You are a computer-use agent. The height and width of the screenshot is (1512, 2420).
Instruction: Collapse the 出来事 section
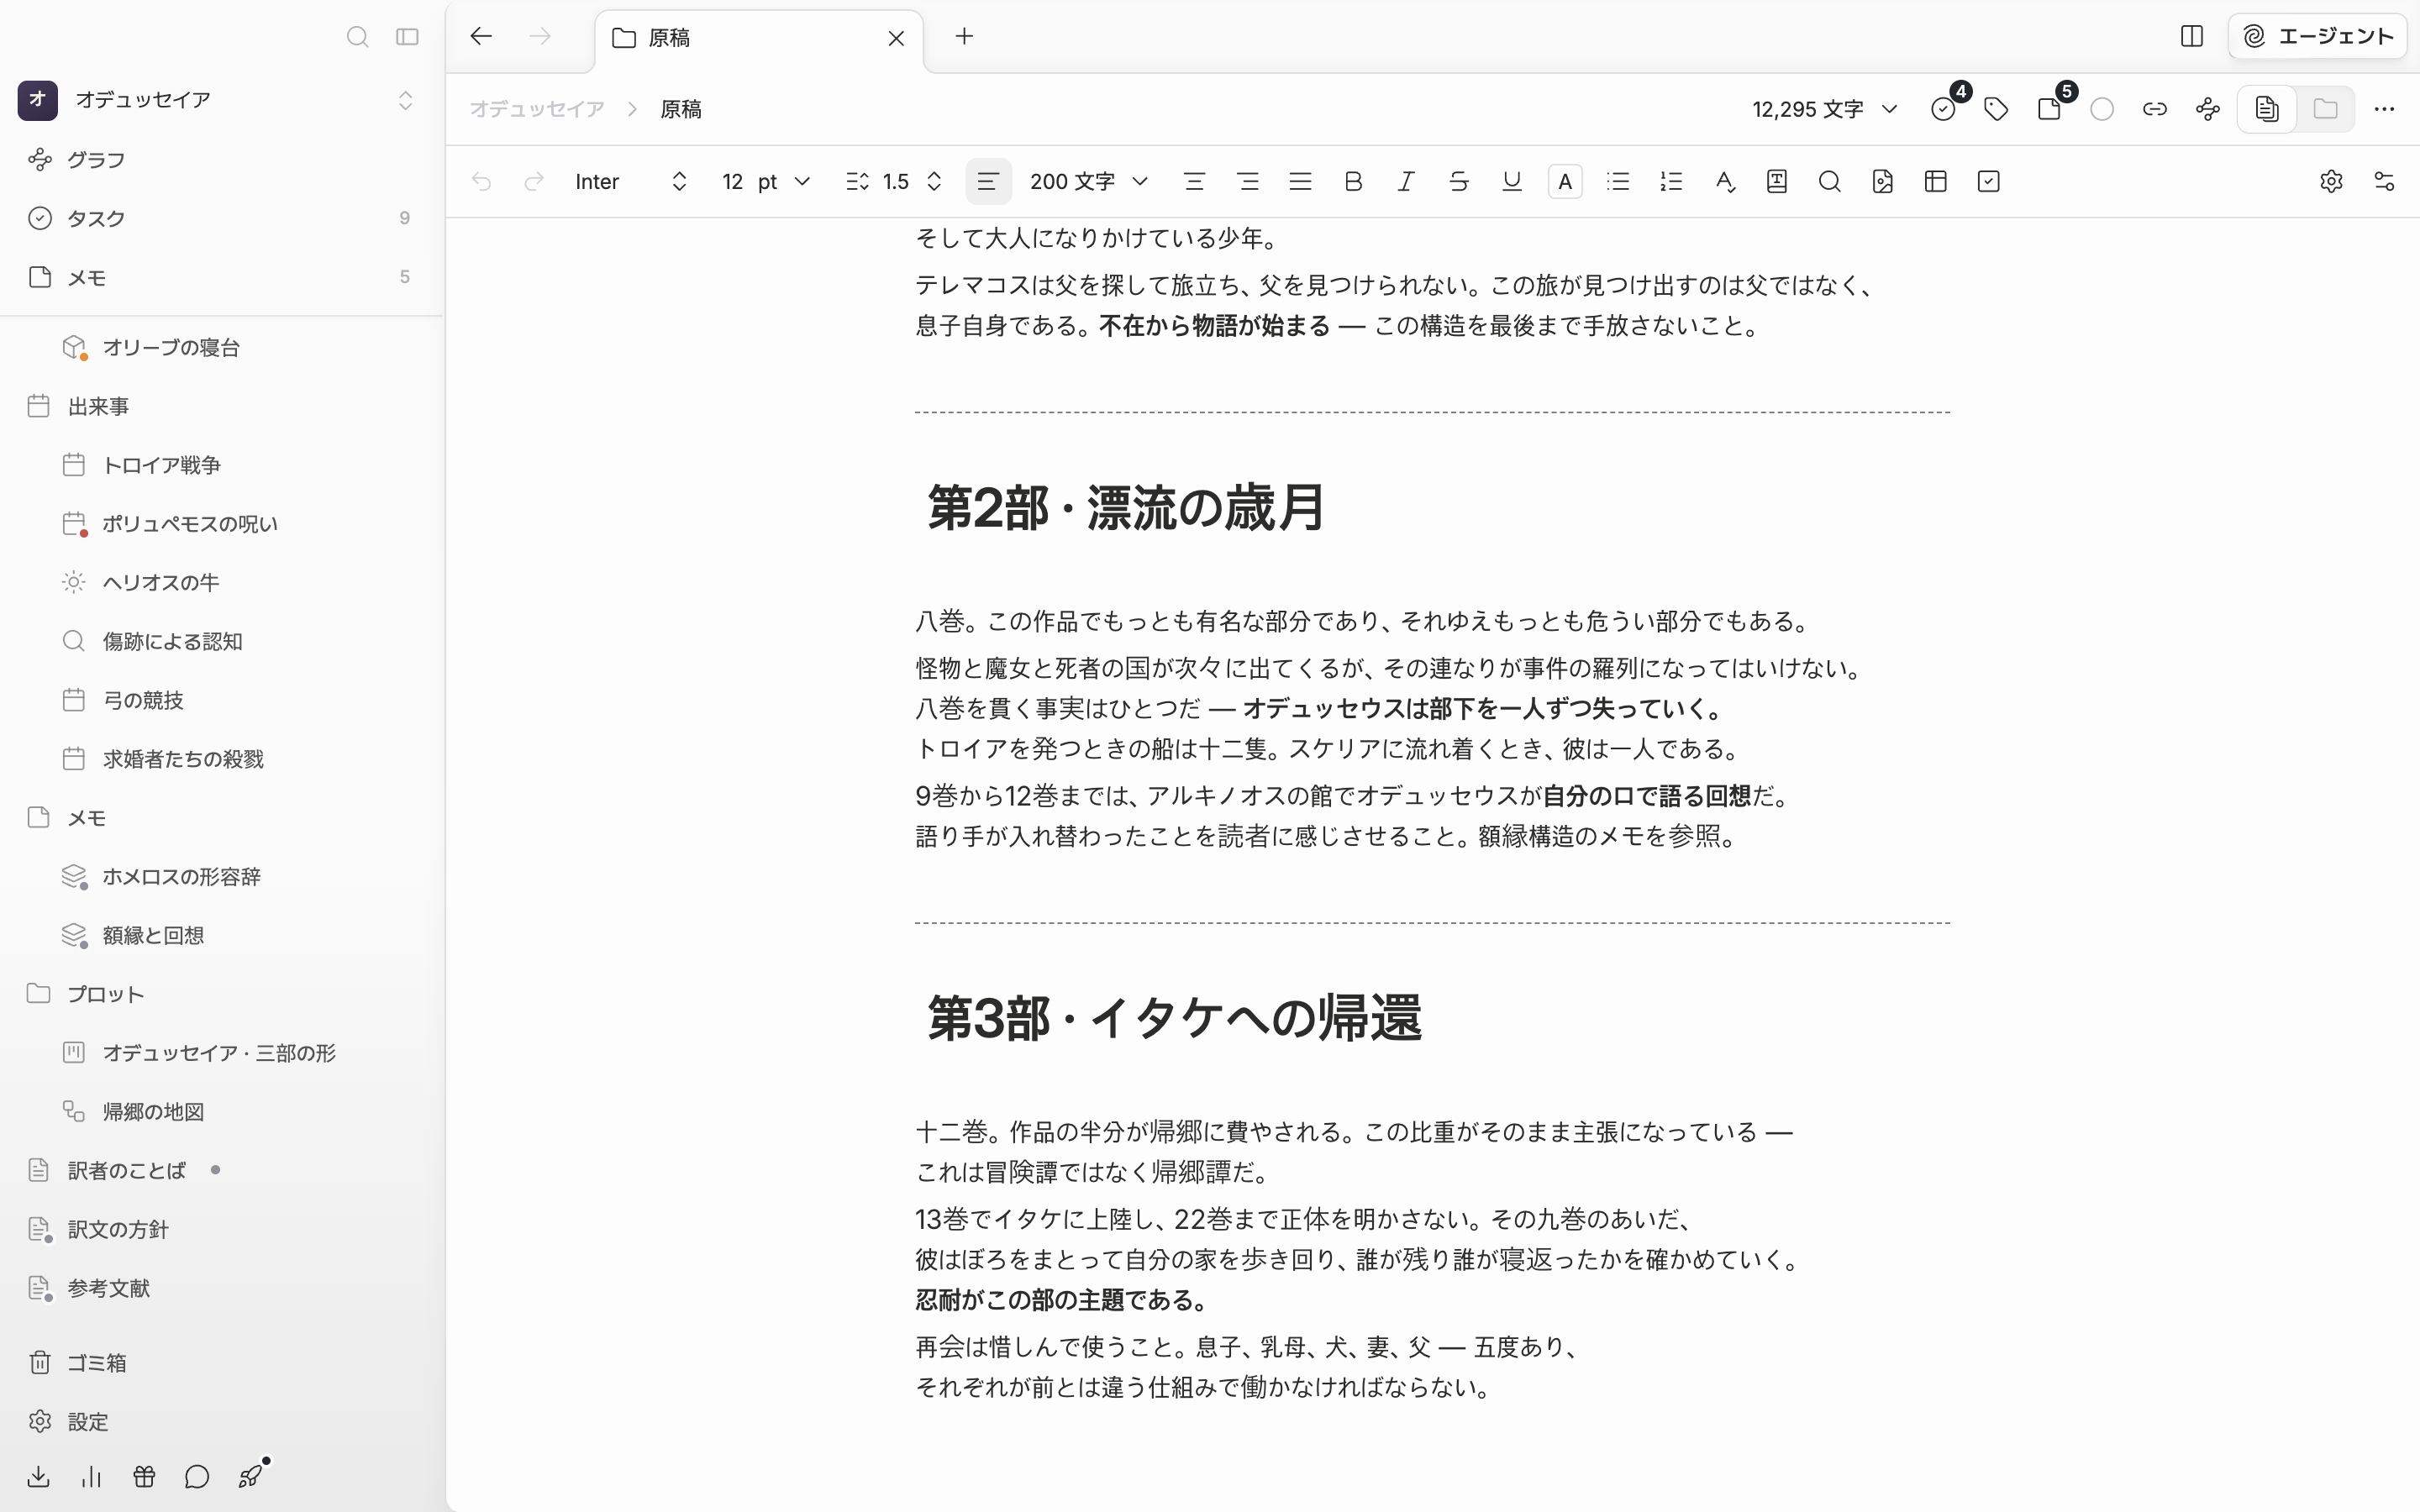221,406
